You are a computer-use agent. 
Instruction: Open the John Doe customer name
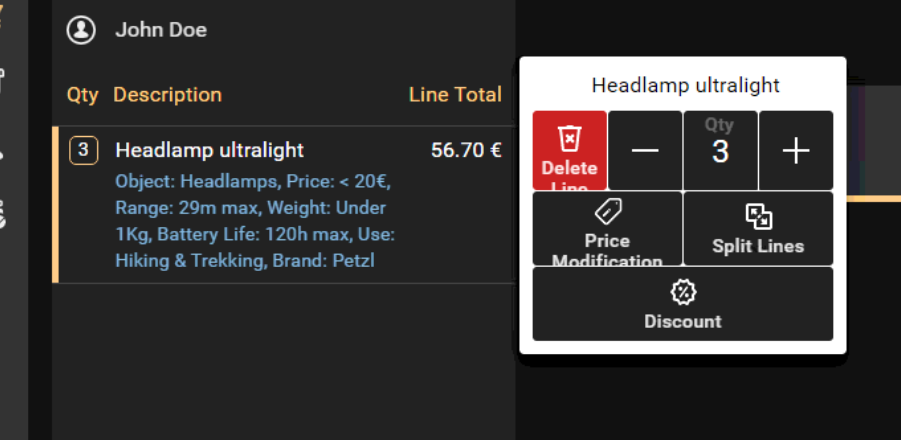click(x=161, y=30)
